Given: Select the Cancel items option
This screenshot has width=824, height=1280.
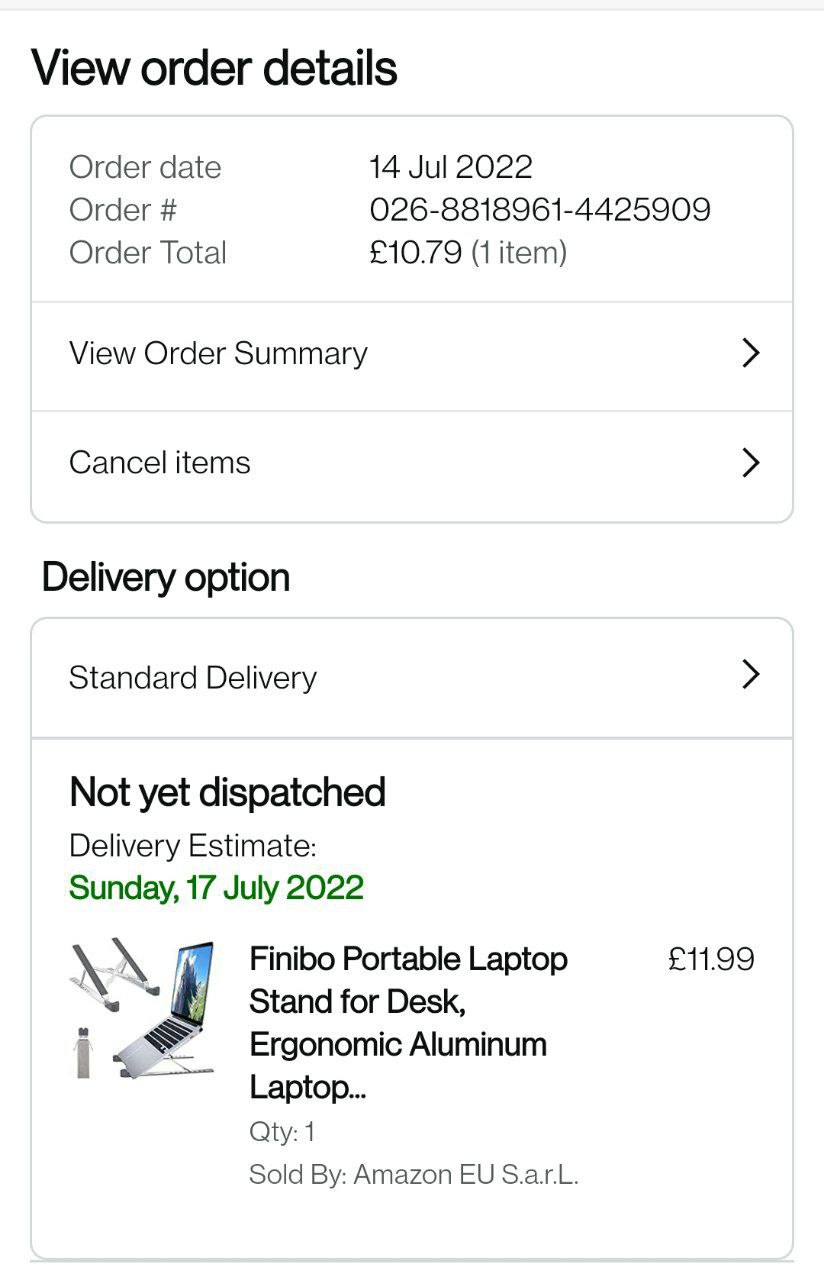Looking at the screenshot, I should click(x=160, y=463).
